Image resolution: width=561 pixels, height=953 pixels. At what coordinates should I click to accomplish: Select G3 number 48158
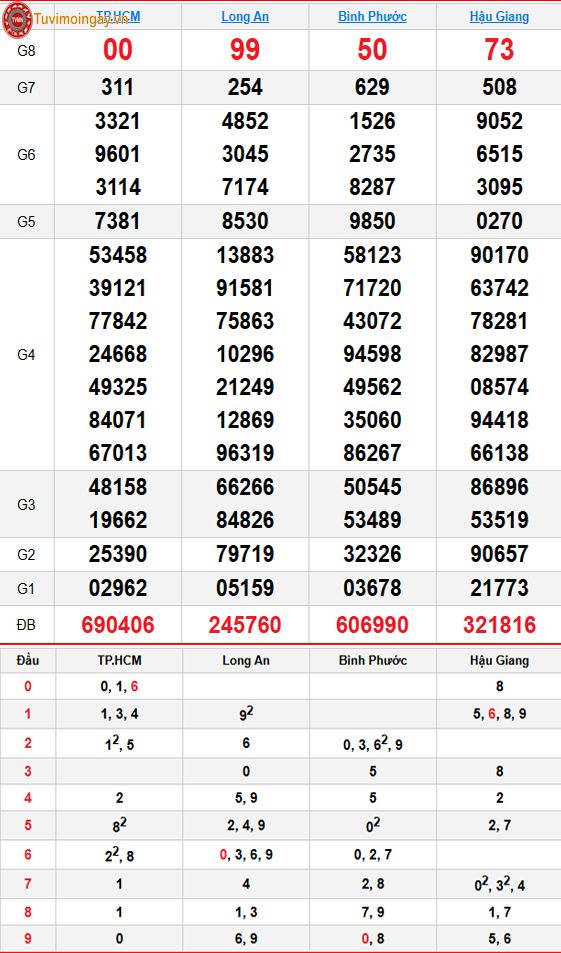click(117, 487)
